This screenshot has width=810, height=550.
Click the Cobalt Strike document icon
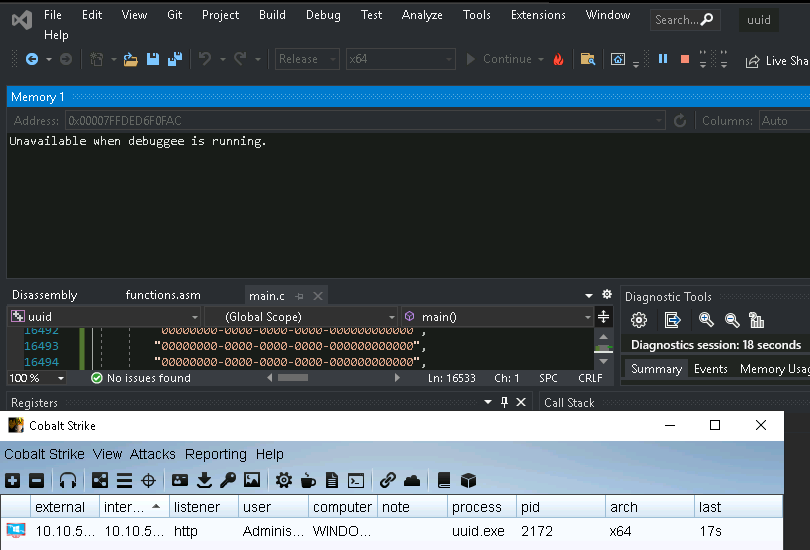(x=332, y=481)
